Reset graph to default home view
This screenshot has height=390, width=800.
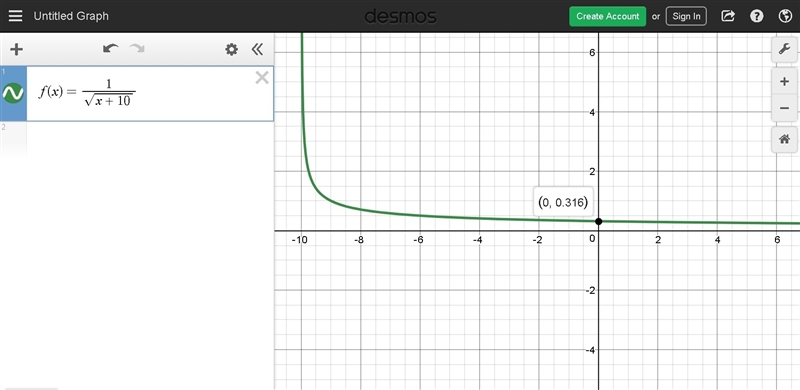(x=784, y=139)
